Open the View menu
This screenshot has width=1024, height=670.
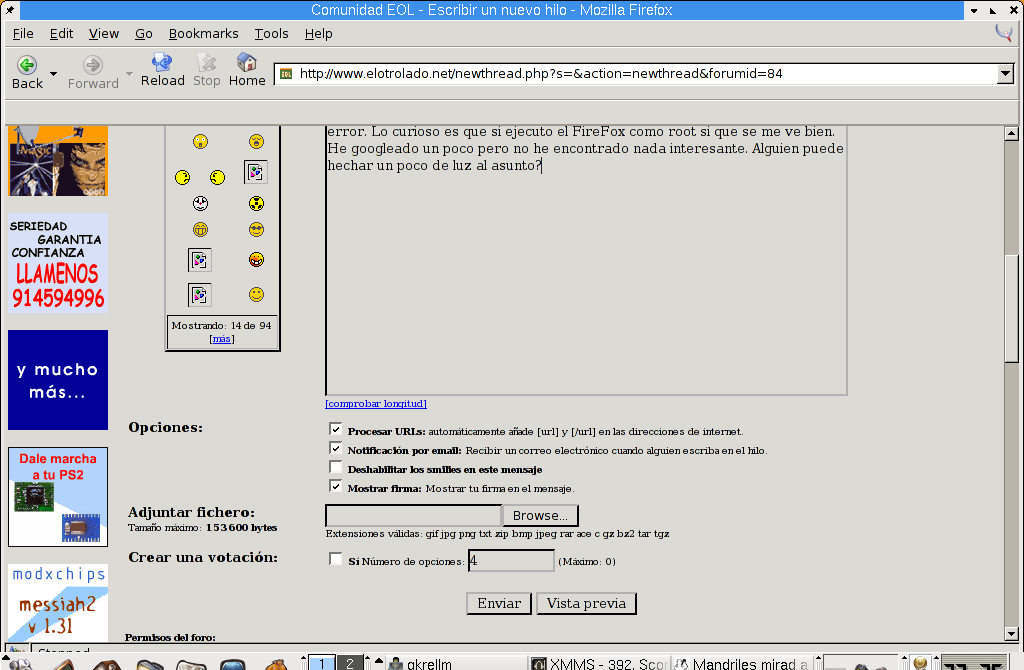click(104, 33)
